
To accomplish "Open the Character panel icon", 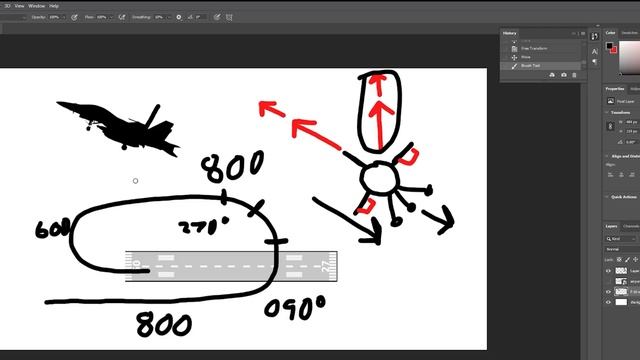I will click(594, 51).
